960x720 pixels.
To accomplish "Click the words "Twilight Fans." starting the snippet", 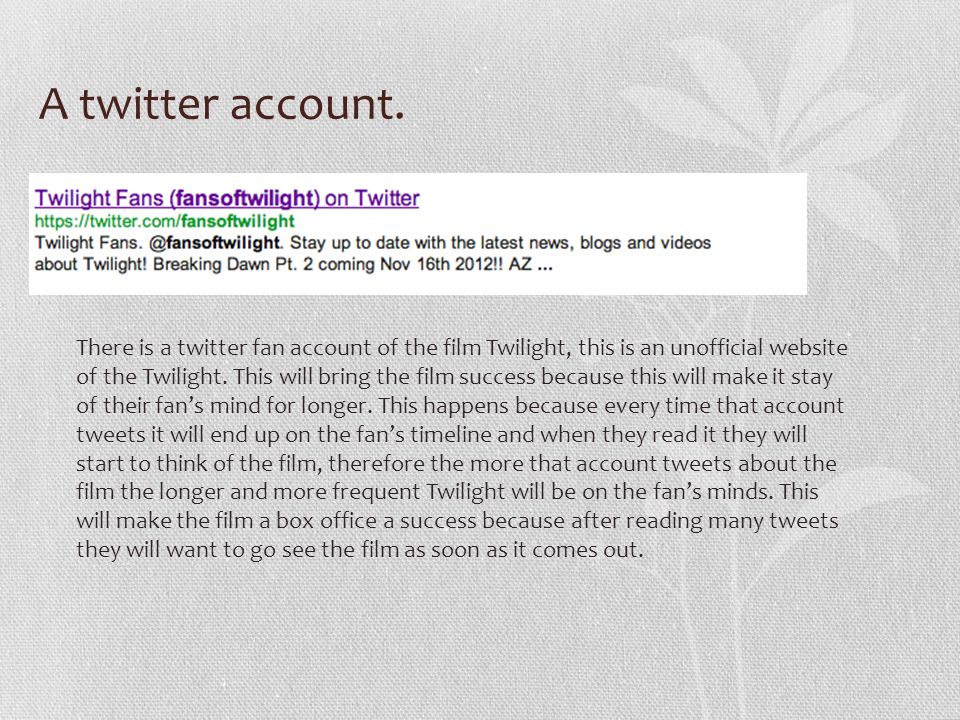I will [89, 243].
